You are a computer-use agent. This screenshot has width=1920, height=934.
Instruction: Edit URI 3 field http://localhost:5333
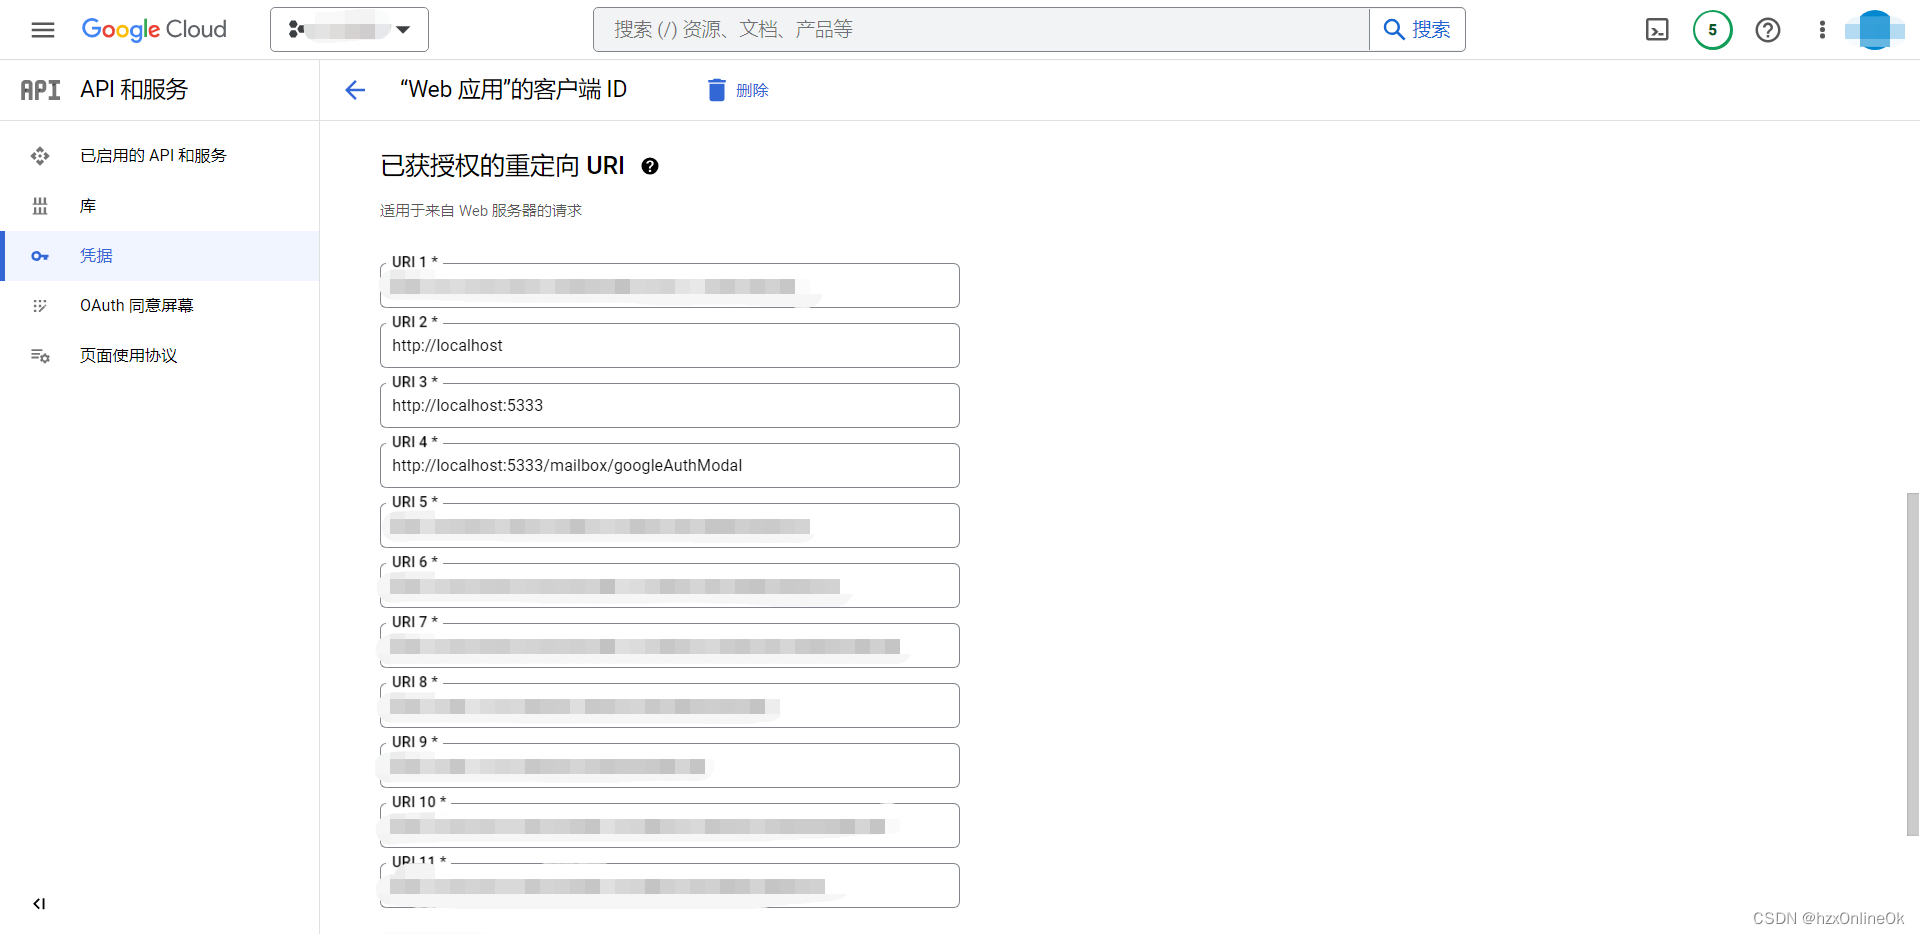pyautogui.click(x=670, y=406)
